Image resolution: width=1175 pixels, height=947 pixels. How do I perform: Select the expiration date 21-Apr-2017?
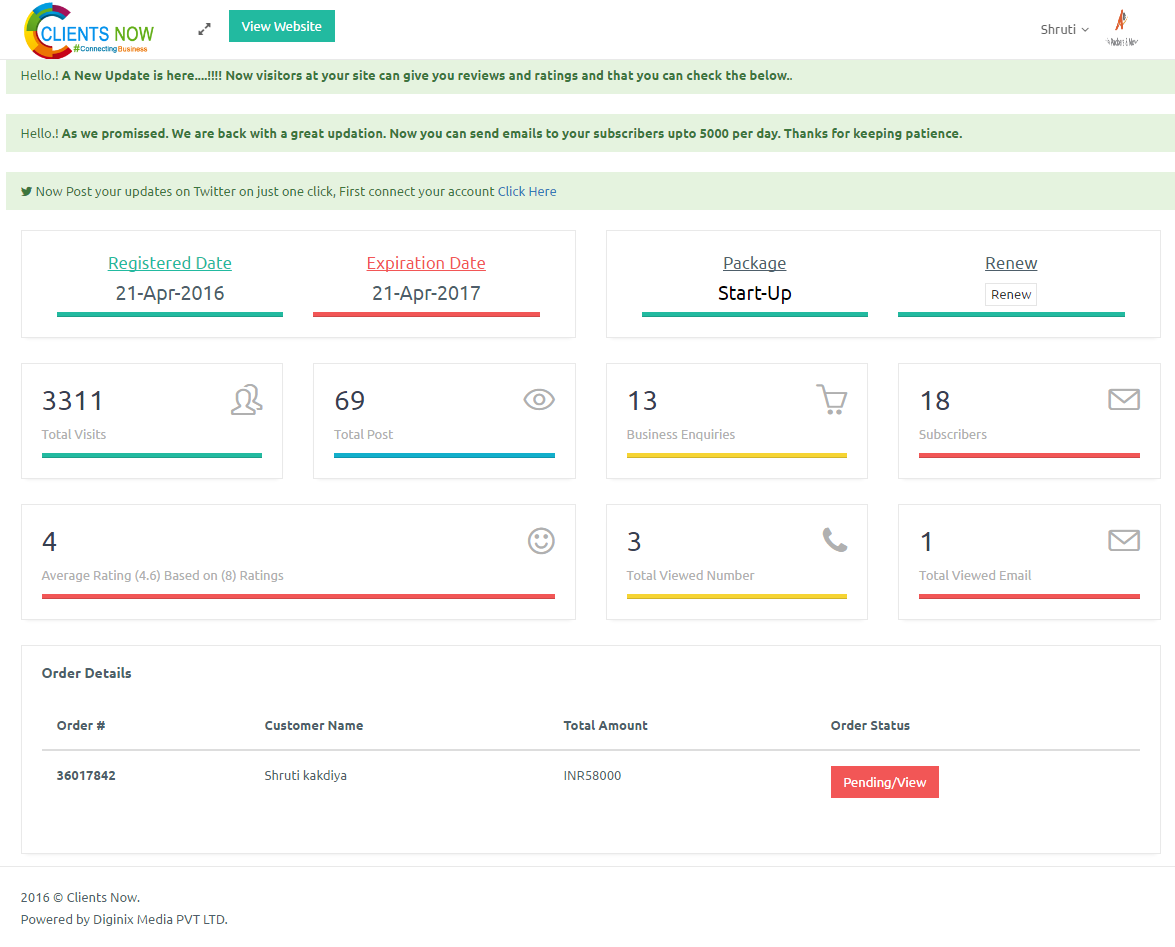click(426, 293)
